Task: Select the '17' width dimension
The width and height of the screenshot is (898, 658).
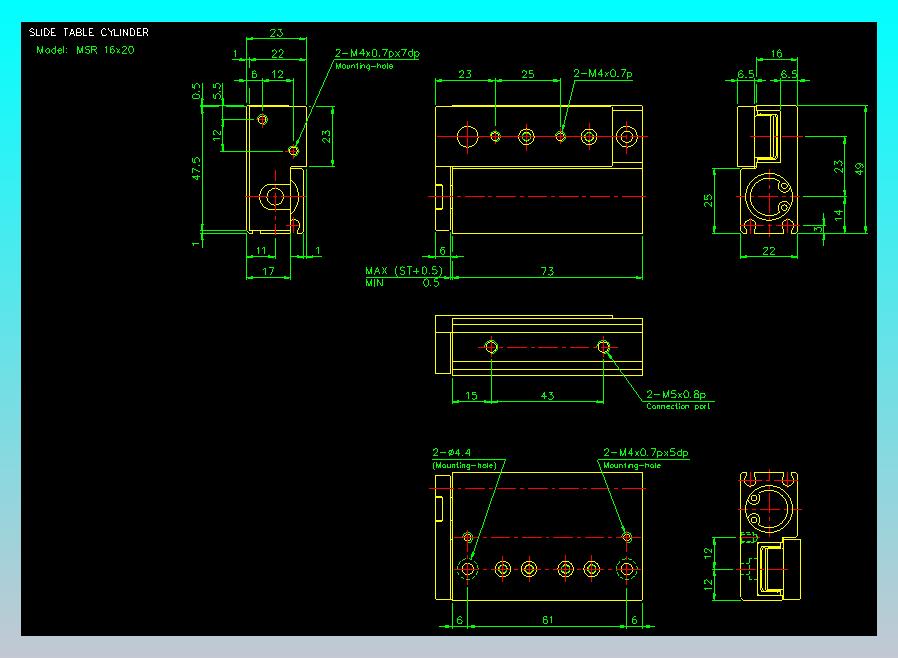Action: point(268,271)
